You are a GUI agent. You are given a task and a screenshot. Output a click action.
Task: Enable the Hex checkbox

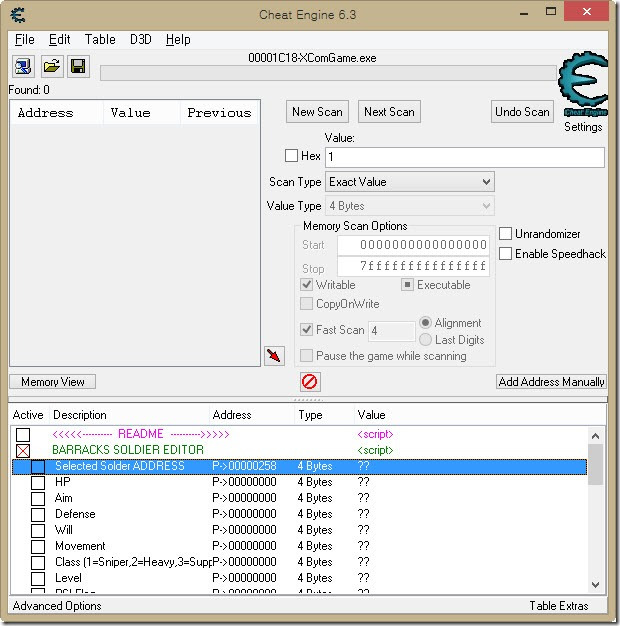click(291, 155)
